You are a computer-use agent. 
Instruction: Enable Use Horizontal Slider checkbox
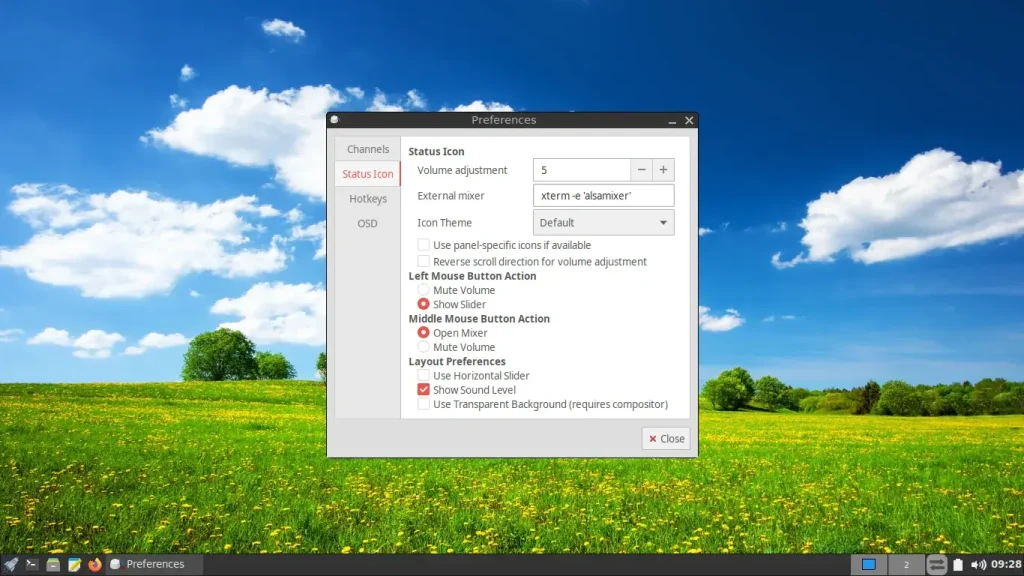[424, 376]
